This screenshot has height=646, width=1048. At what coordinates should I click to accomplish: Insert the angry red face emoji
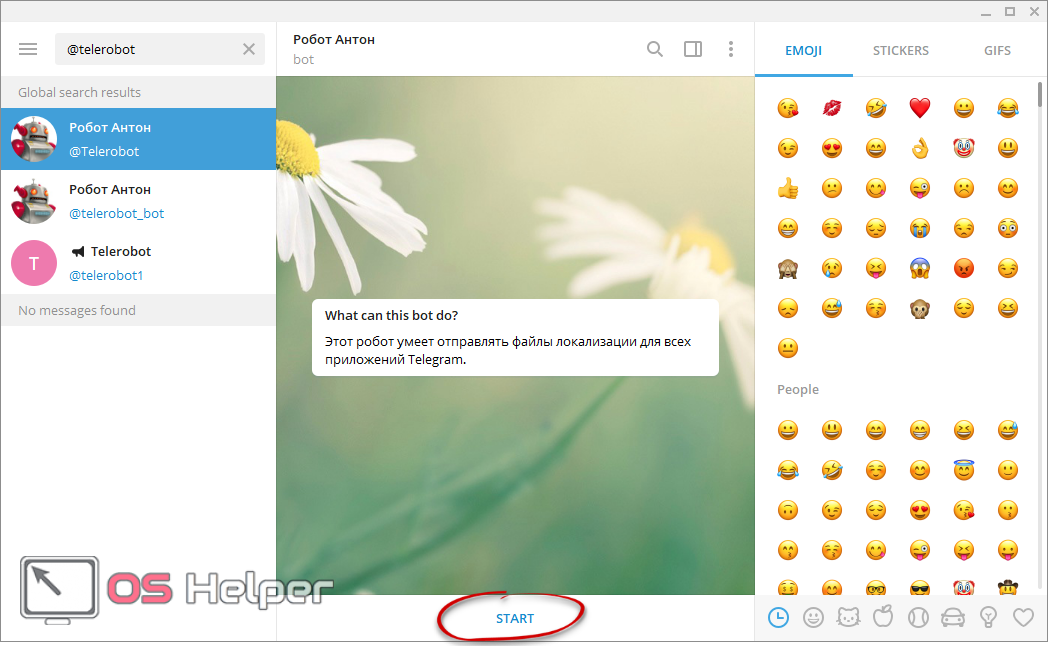[964, 269]
